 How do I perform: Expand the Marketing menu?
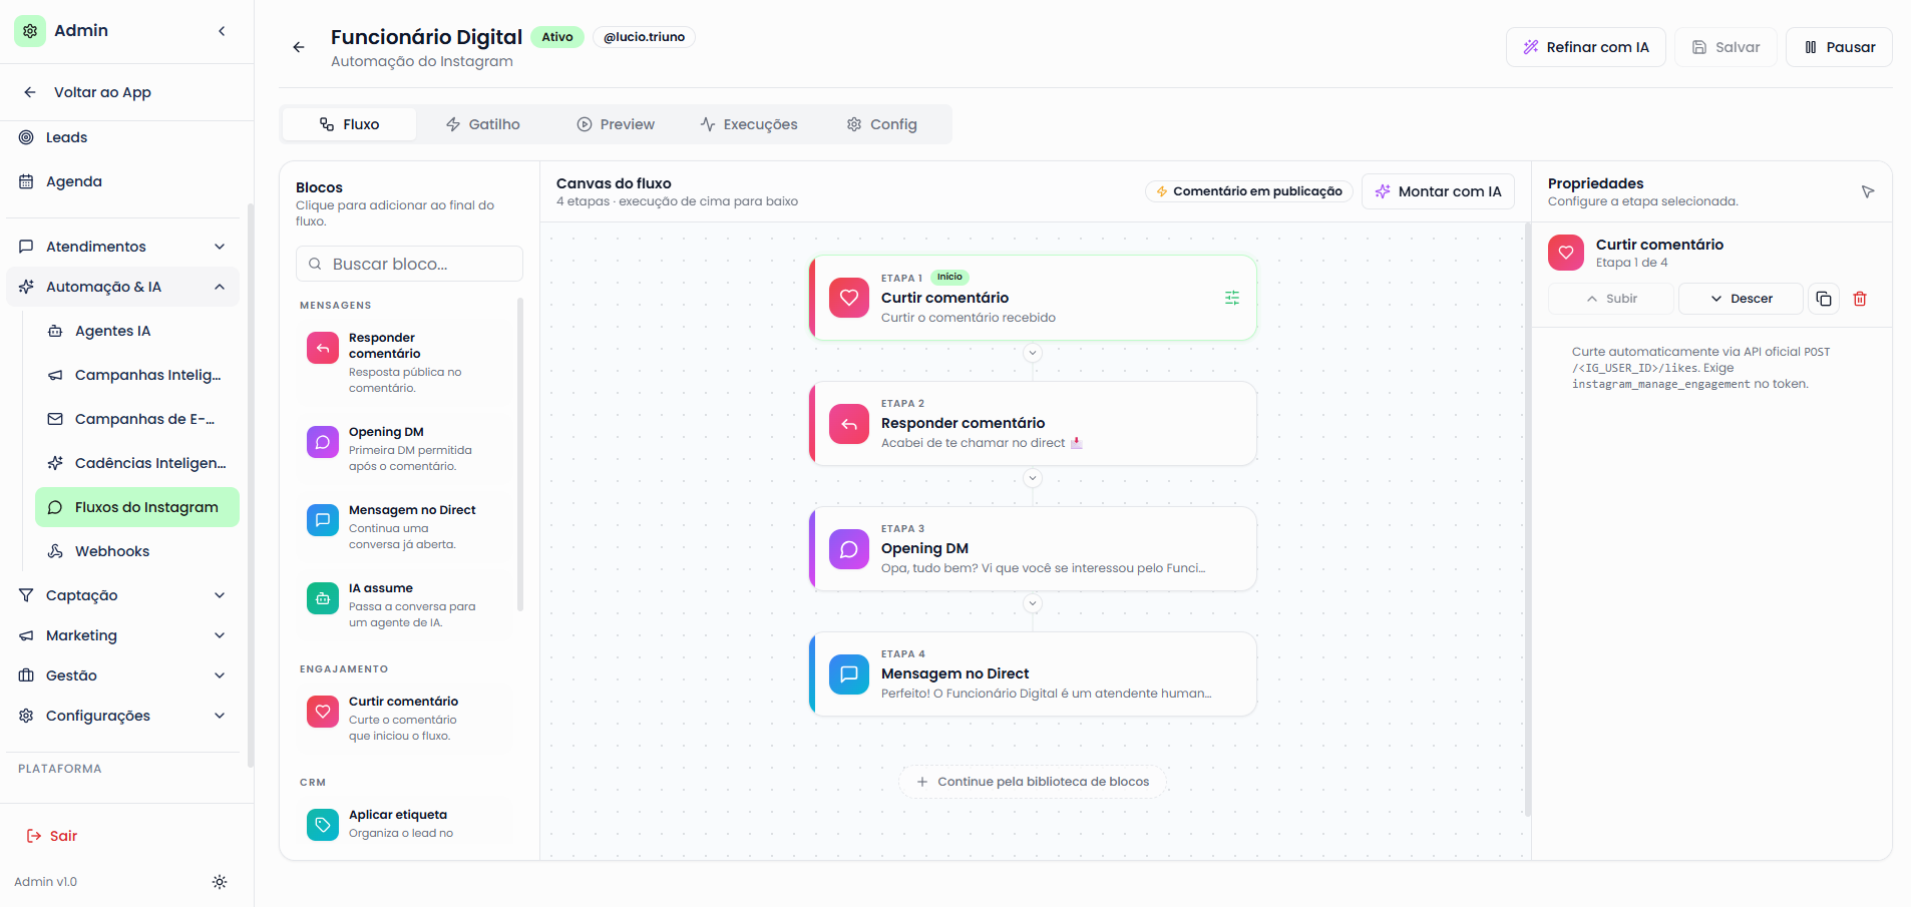pyautogui.click(x=123, y=635)
